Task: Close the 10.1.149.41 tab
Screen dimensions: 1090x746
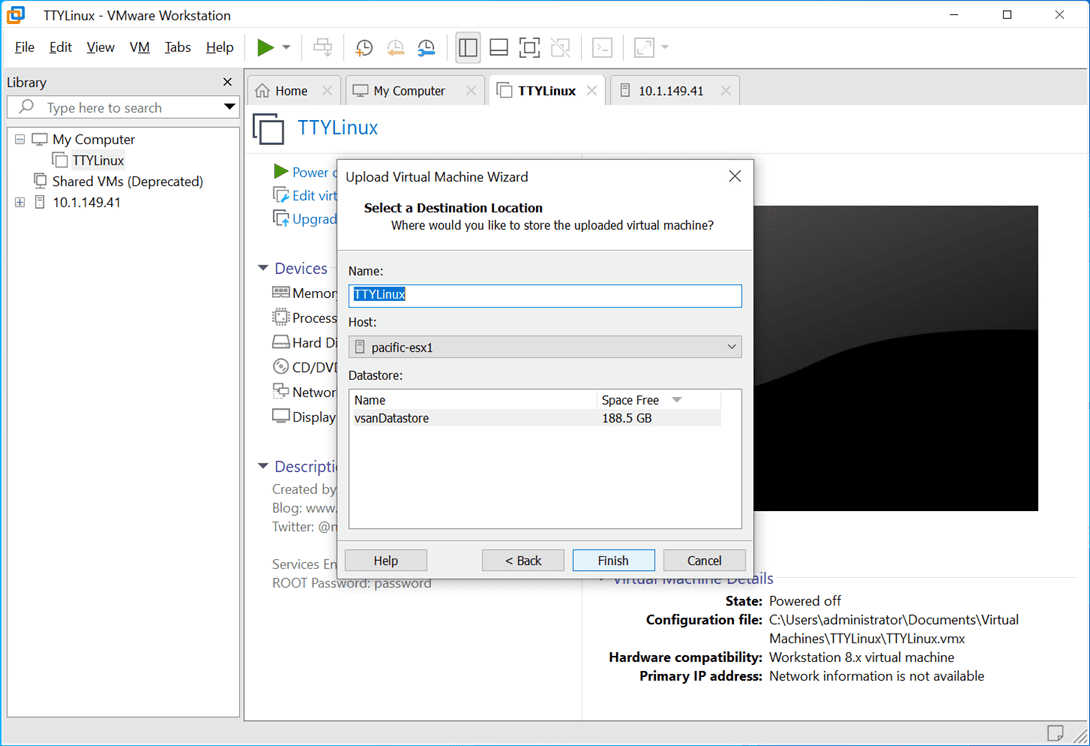Action: pos(726,90)
